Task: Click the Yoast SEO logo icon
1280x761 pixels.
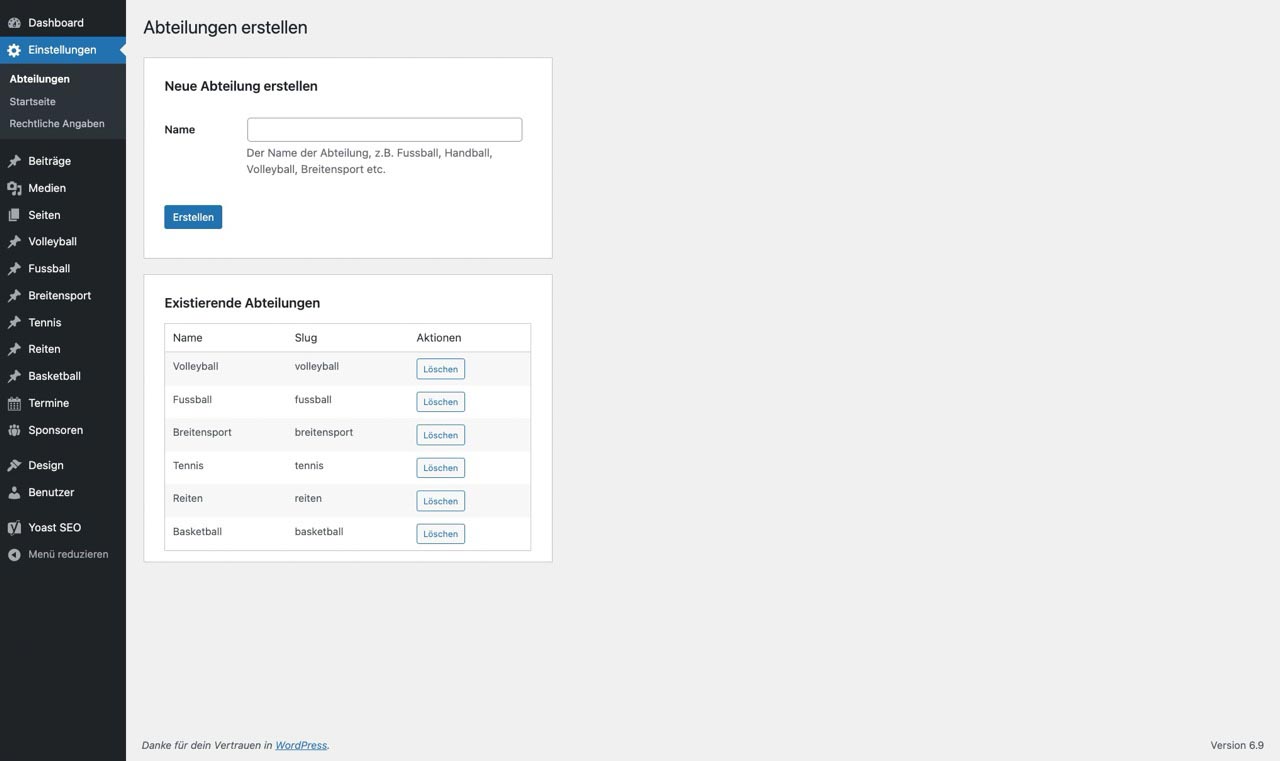Action: [x=14, y=528]
